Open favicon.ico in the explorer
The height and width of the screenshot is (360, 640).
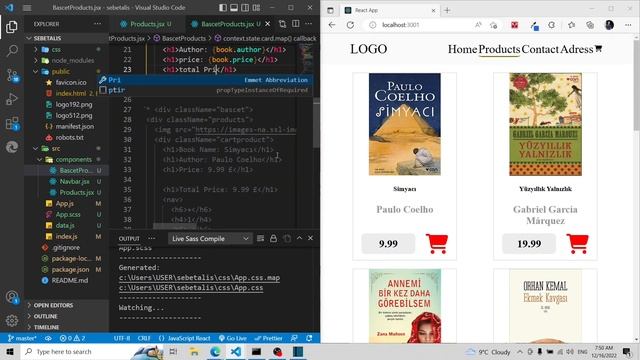(x=71, y=82)
